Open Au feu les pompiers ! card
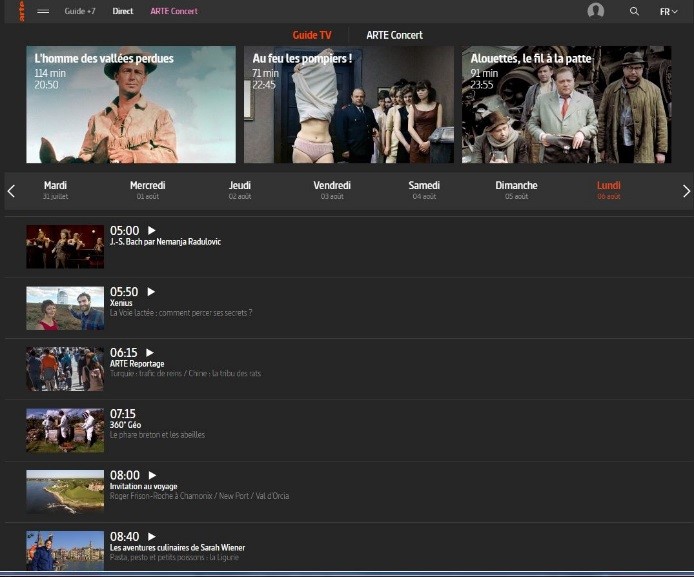694x577 pixels. (x=349, y=104)
